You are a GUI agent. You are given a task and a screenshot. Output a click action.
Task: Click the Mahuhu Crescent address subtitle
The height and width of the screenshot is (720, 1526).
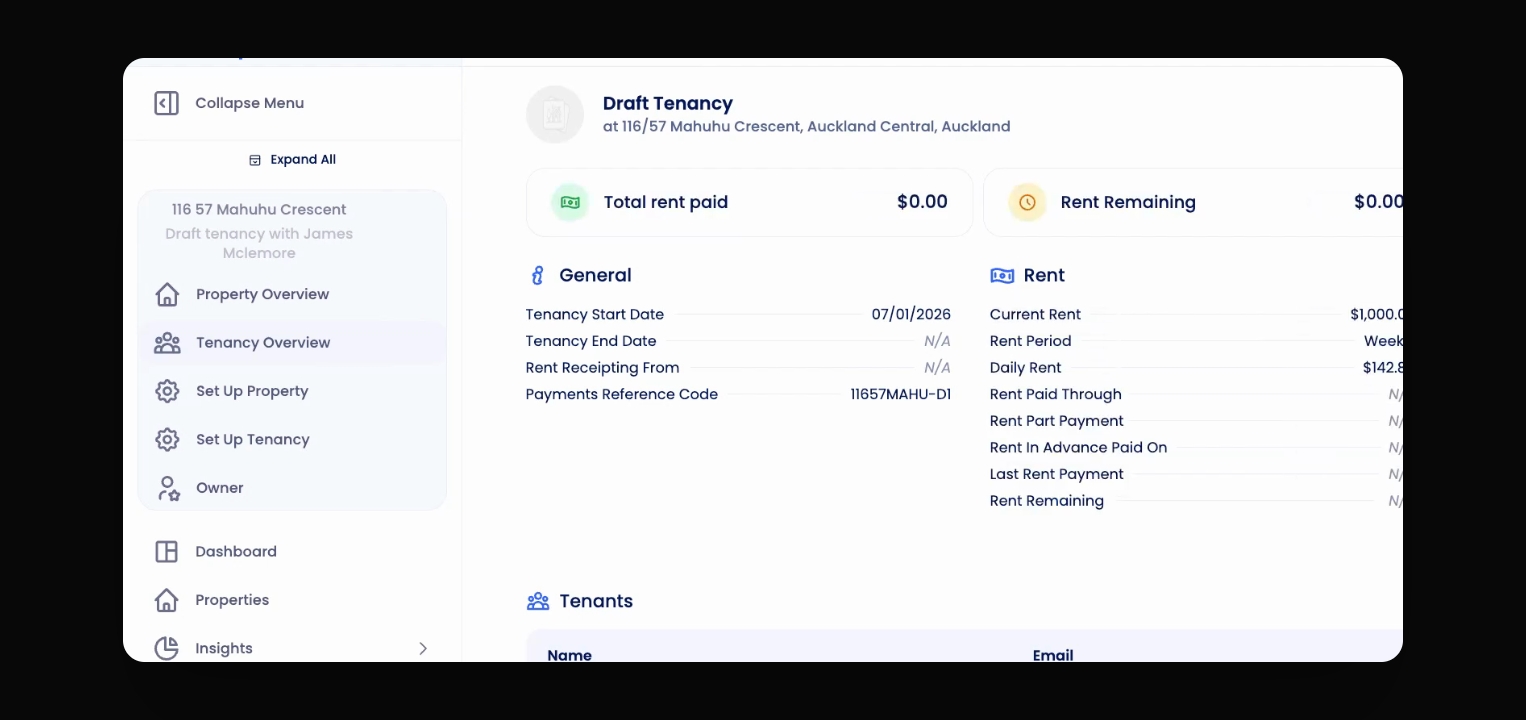pos(806,127)
